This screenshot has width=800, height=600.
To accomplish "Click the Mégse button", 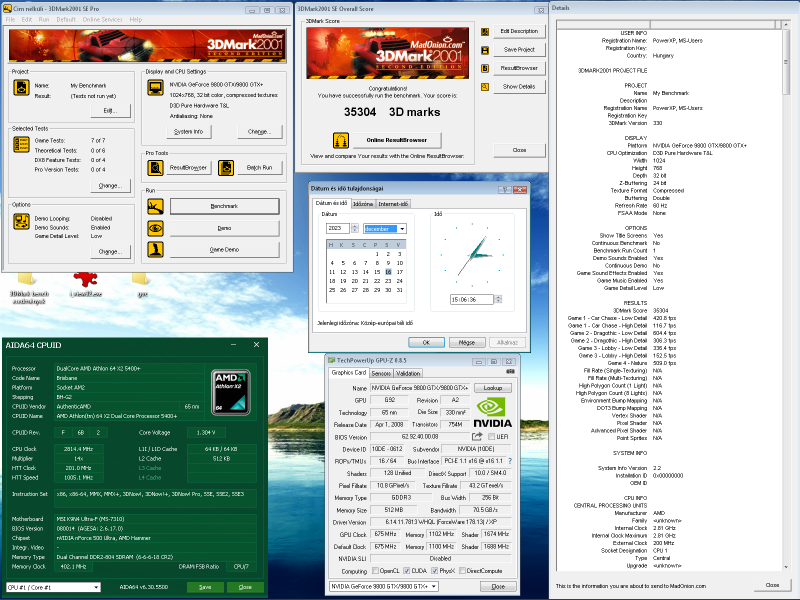I will (x=467, y=342).
